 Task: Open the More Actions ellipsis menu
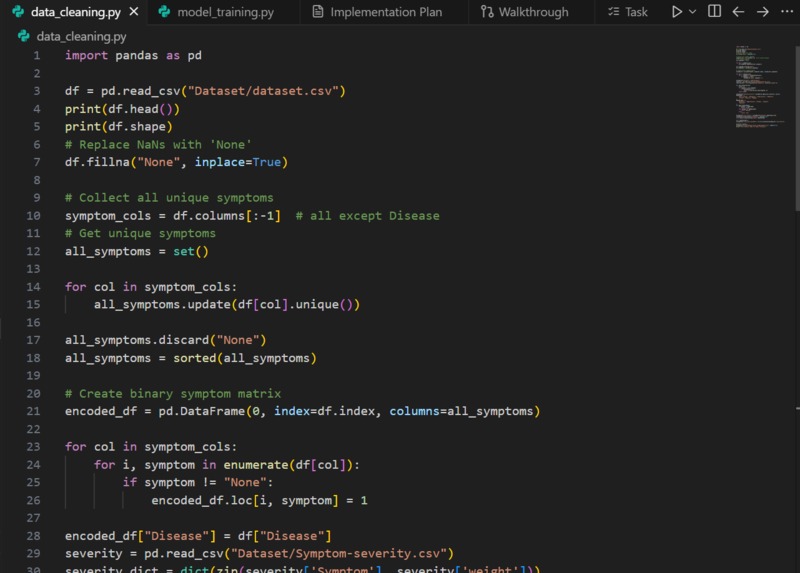[x=787, y=11]
